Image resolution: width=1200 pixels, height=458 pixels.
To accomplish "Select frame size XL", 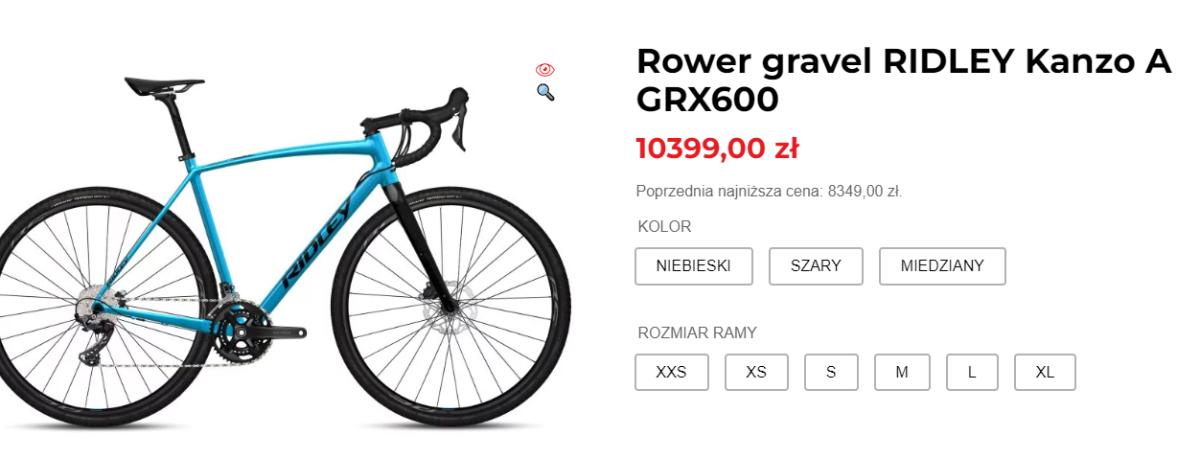I will 1045,372.
